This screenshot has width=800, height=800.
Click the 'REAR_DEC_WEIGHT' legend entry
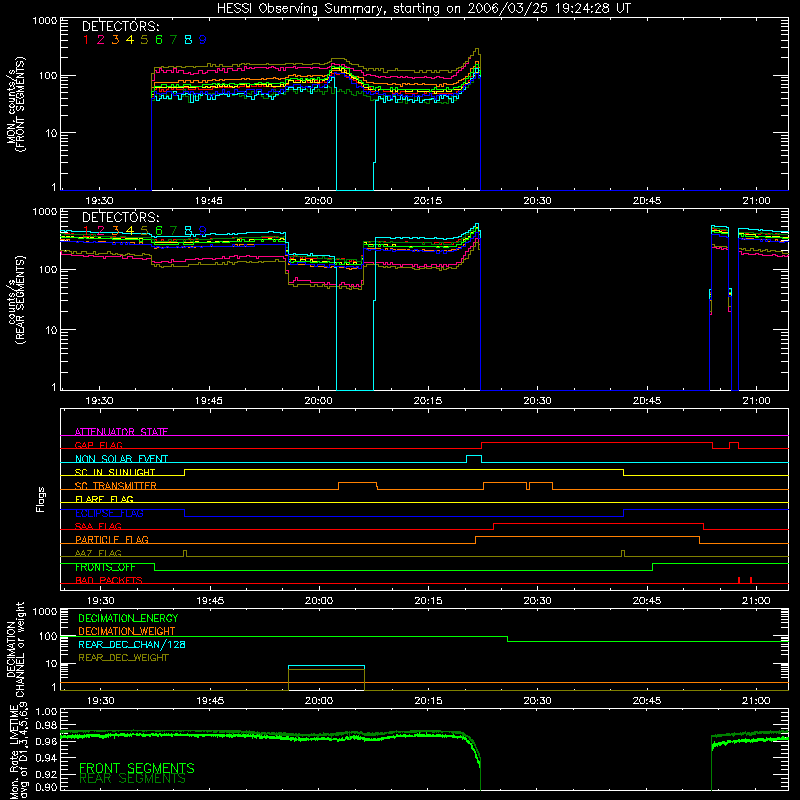click(123, 658)
